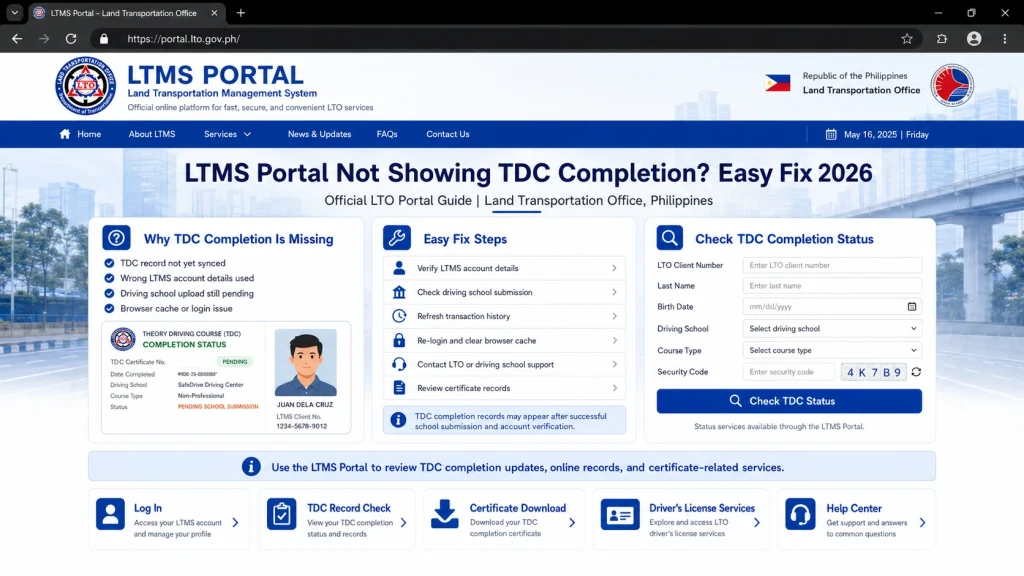Viewport: 1024px width, 576px height.
Task: Expand Check driving school submission chevron
Action: (x=614, y=292)
